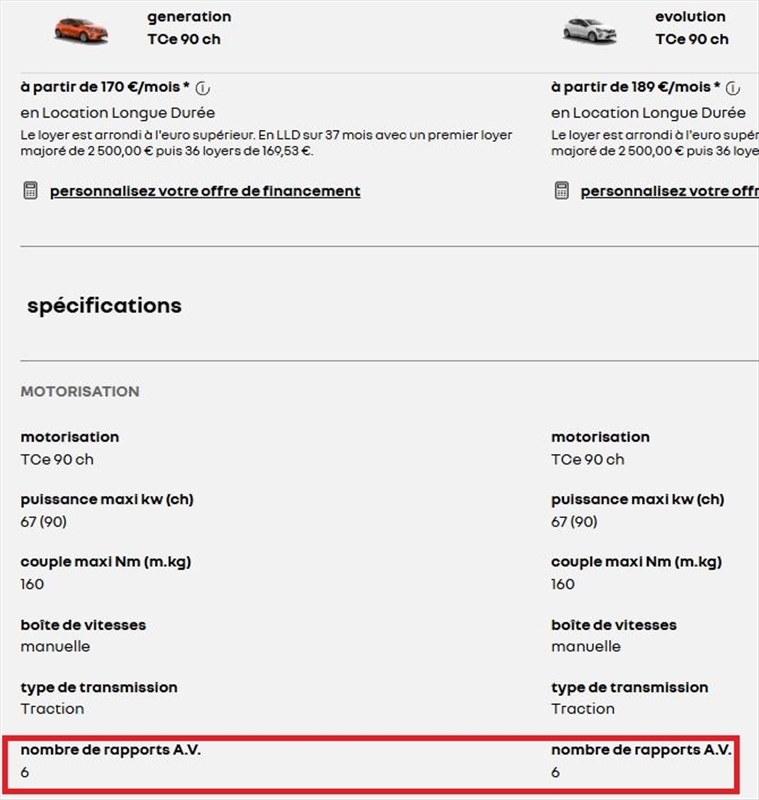This screenshot has width=759, height=800.
Task: Click the calculator icon under the evolution offer
Action: pyautogui.click(x=560, y=190)
